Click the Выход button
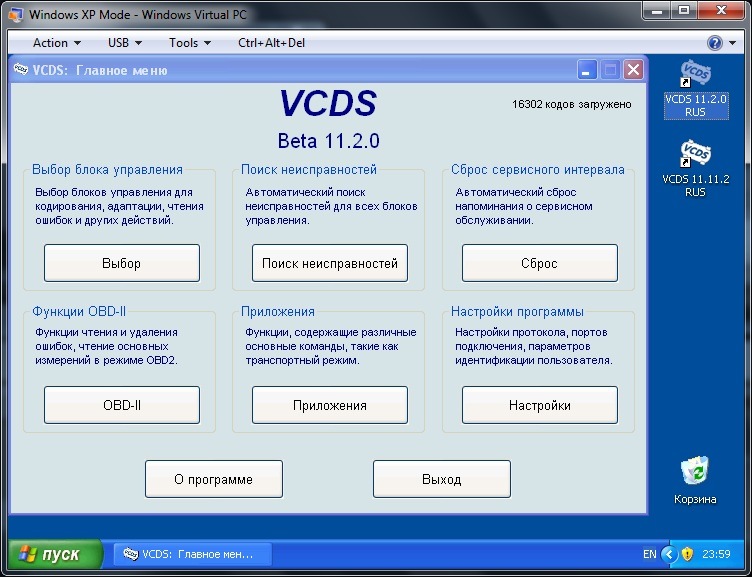The width and height of the screenshot is (752, 577). pos(442,479)
